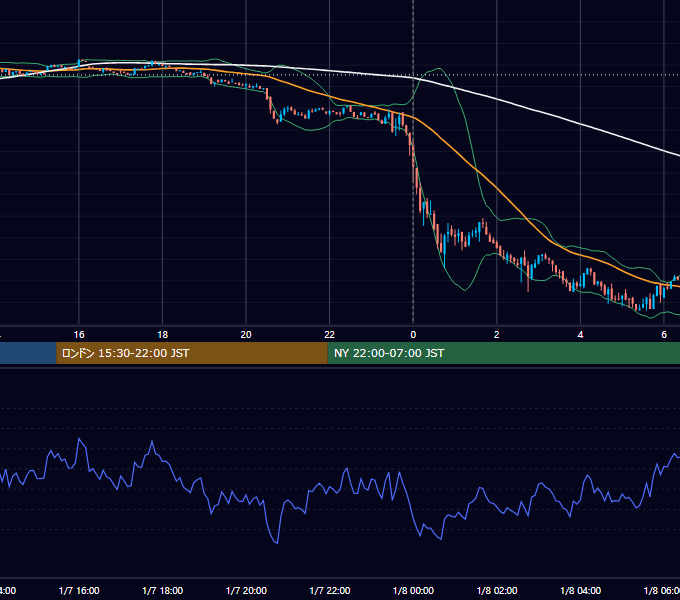Click the upper chart time label 0

413,335
